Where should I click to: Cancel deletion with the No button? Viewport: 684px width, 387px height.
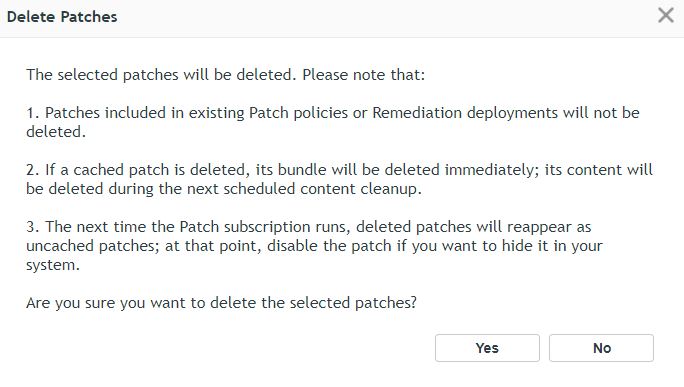pos(601,348)
